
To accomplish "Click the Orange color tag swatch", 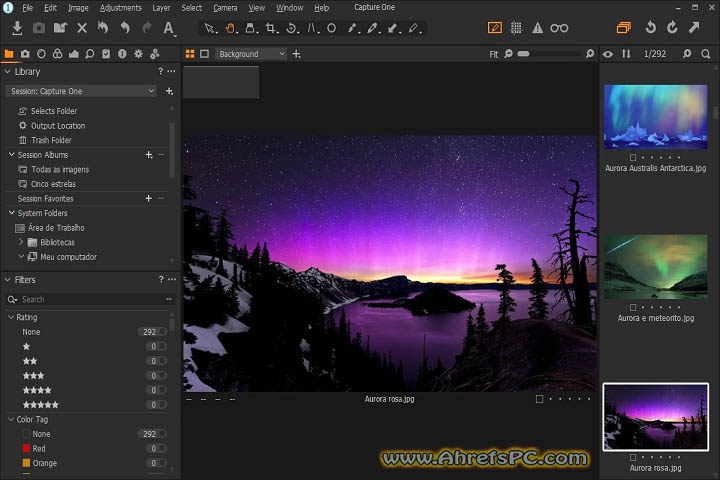I will point(26,463).
